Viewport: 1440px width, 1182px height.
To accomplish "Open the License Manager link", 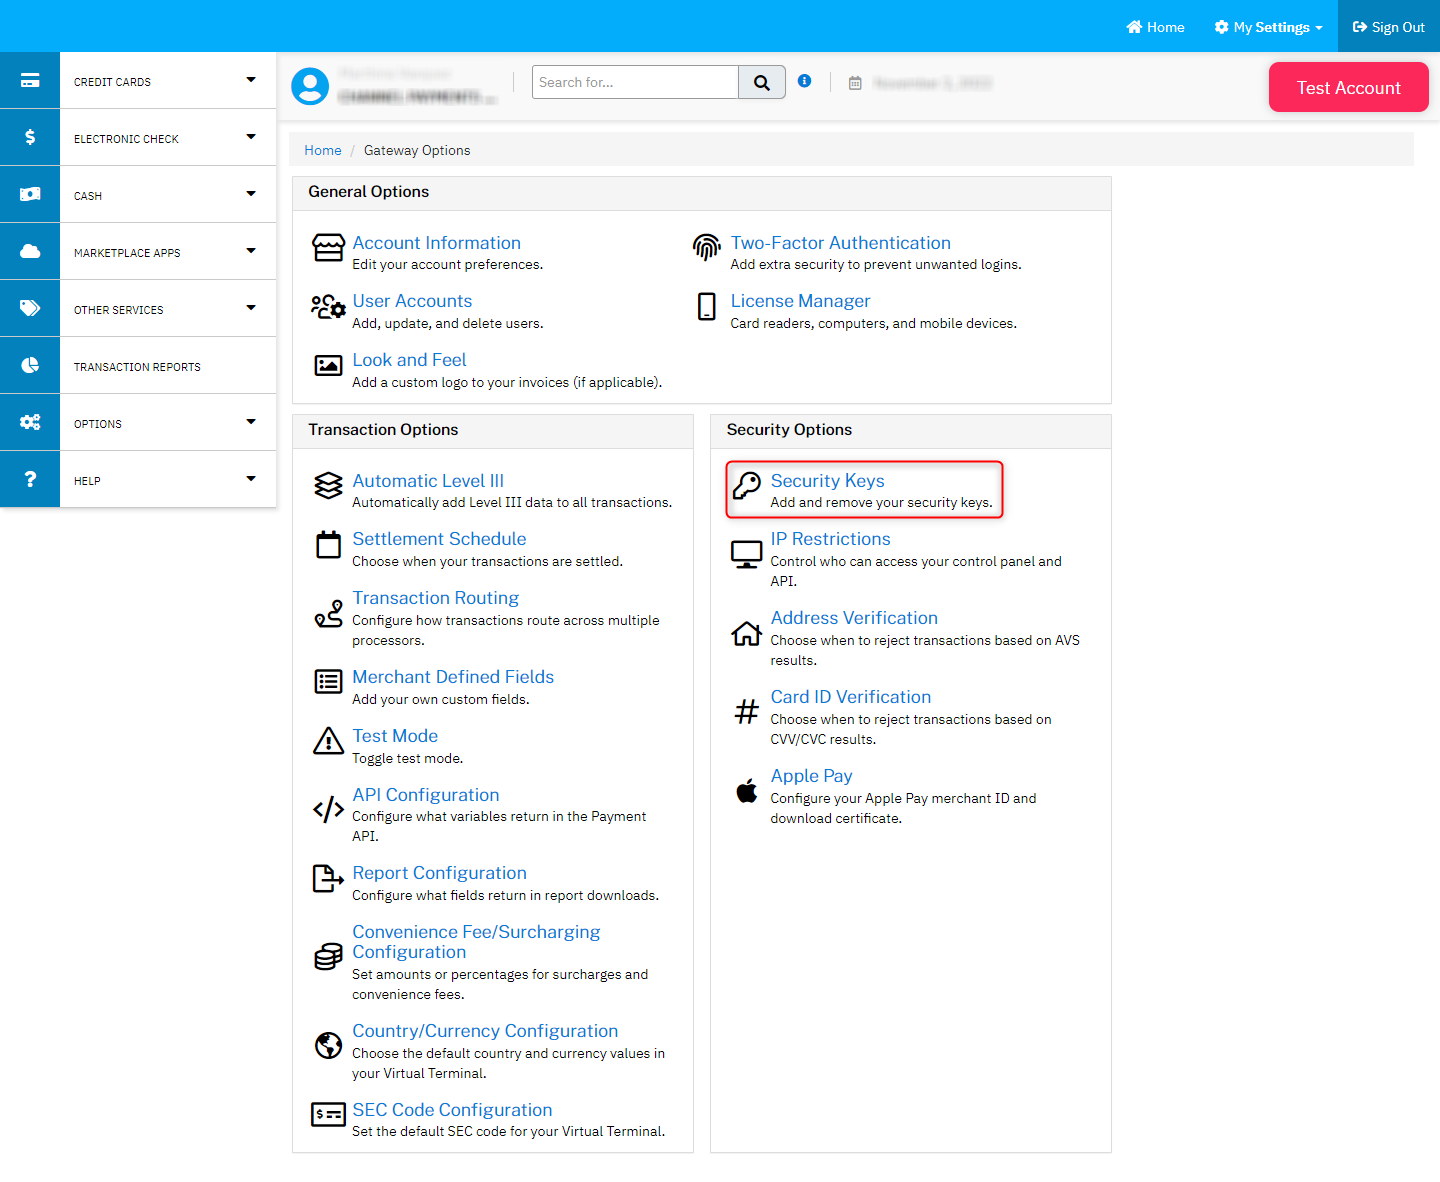I will tap(800, 301).
